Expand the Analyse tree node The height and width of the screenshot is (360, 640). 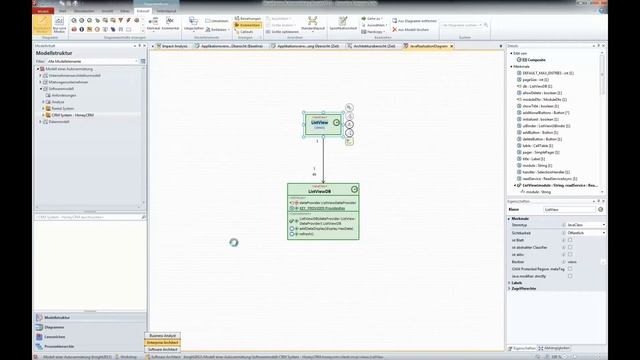43,102
